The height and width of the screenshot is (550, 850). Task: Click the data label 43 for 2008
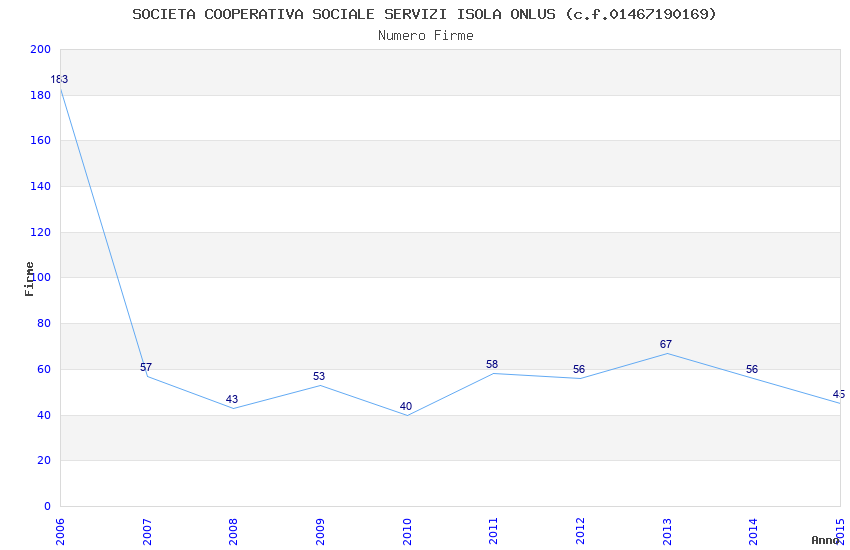click(x=232, y=399)
